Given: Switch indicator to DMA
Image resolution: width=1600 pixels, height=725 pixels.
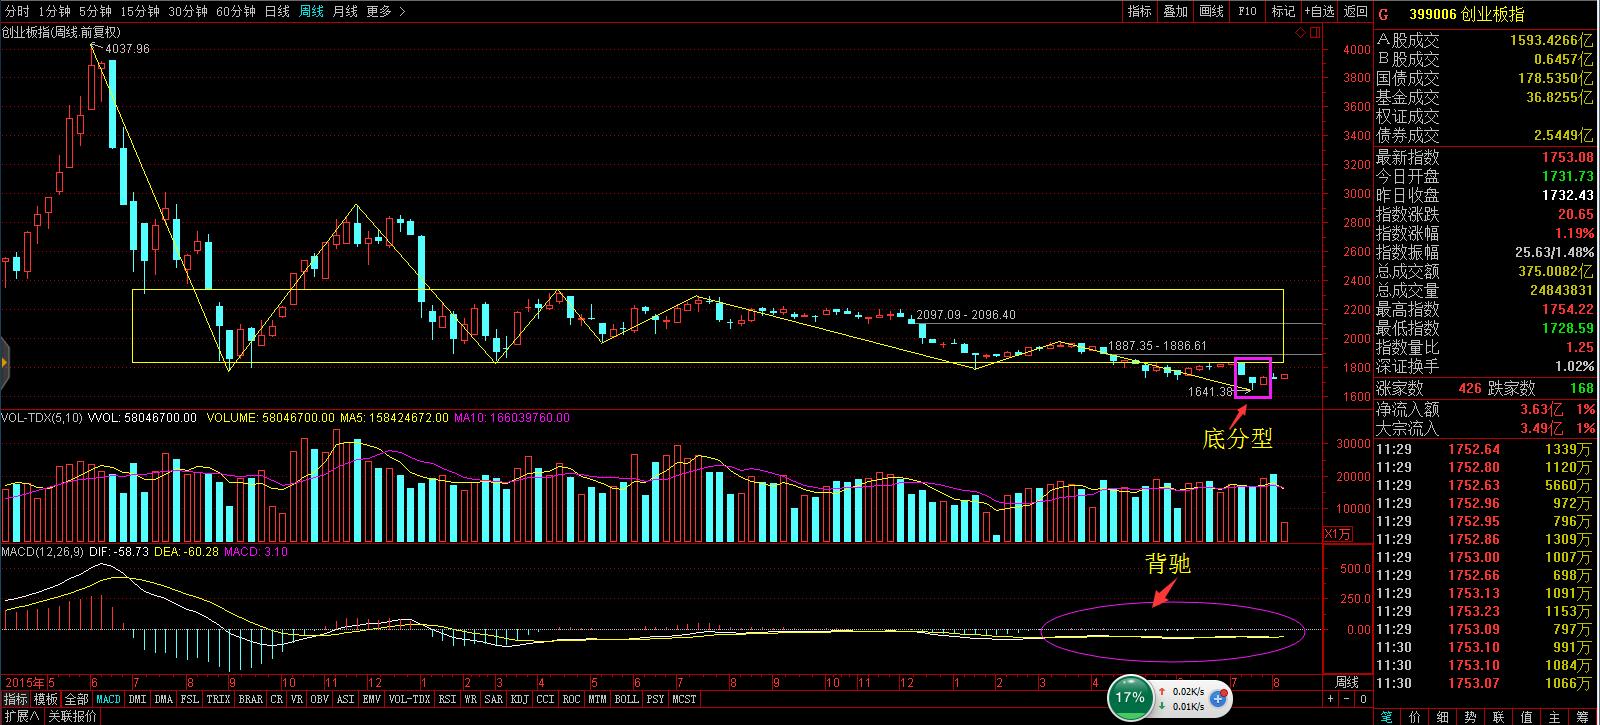Looking at the screenshot, I should [163, 699].
